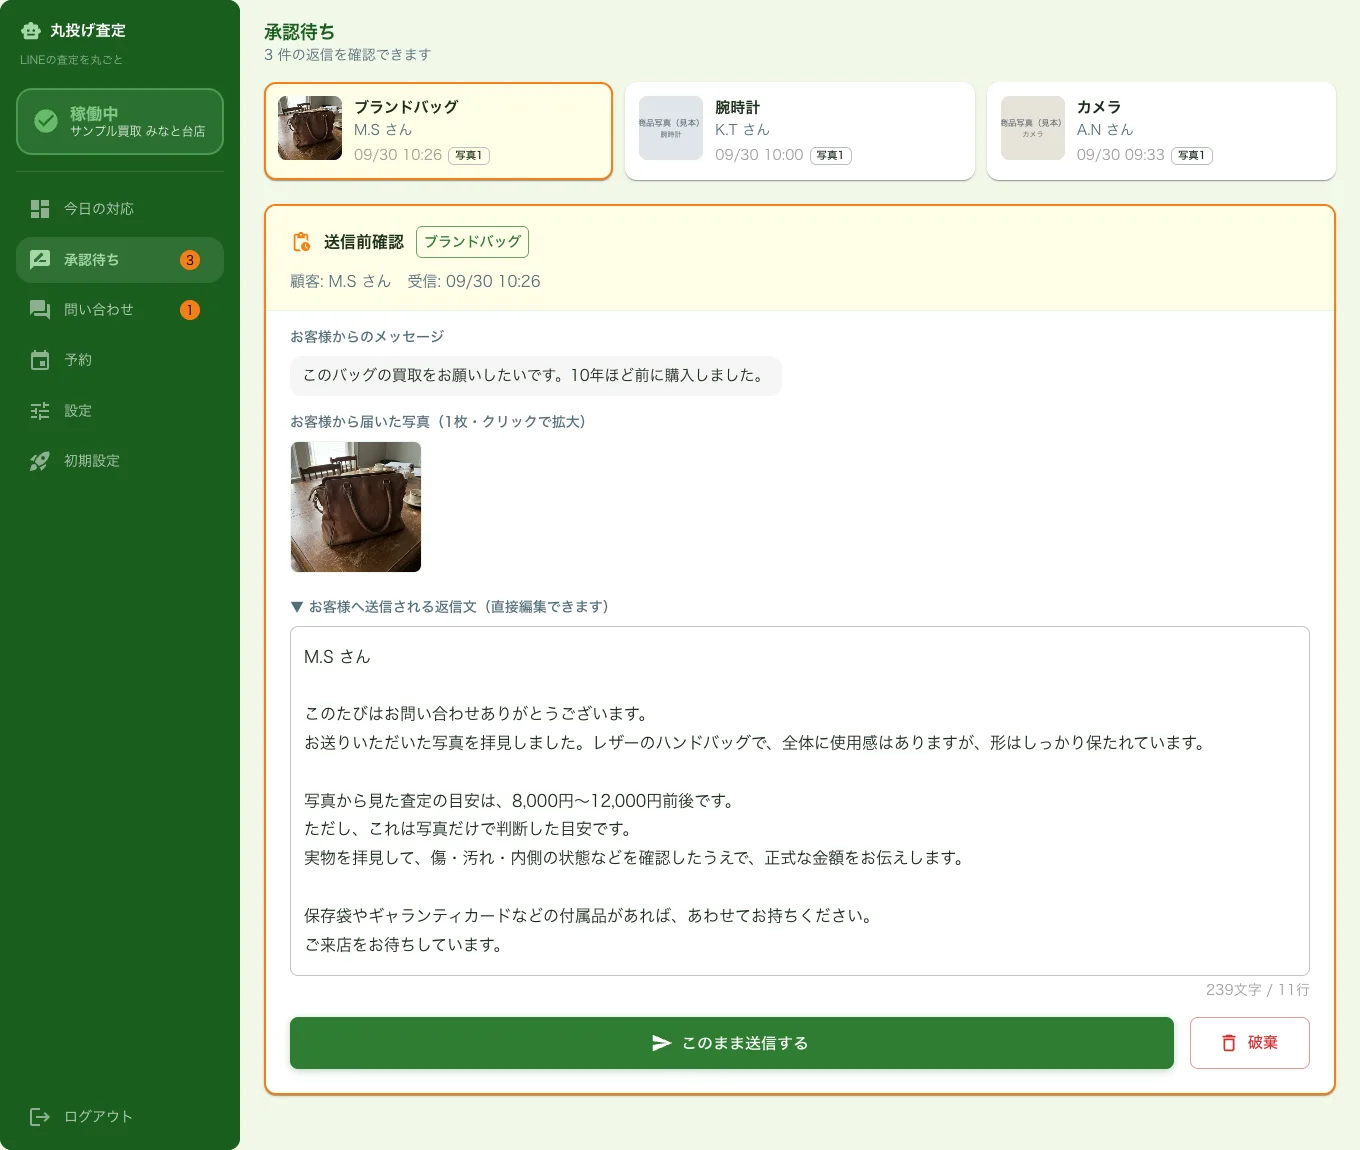
Task: Collapse the お客様へ送信される返信文 section
Action: click(x=449, y=607)
